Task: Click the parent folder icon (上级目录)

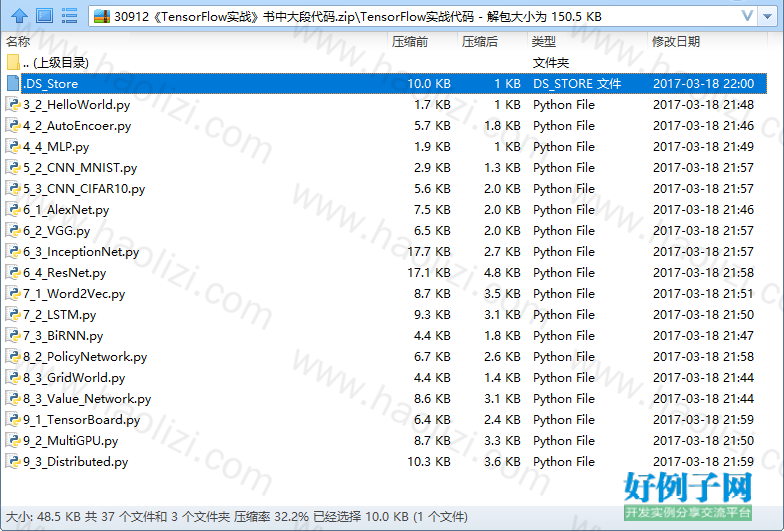Action: tap(13, 62)
